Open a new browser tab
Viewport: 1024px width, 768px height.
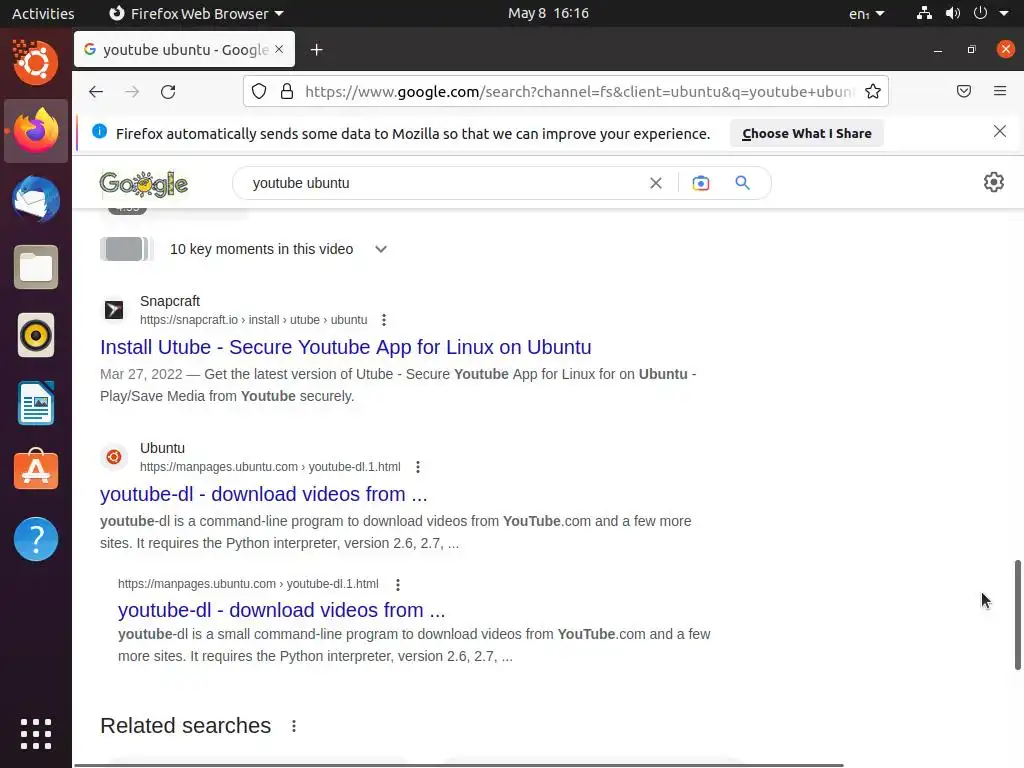pos(317,50)
